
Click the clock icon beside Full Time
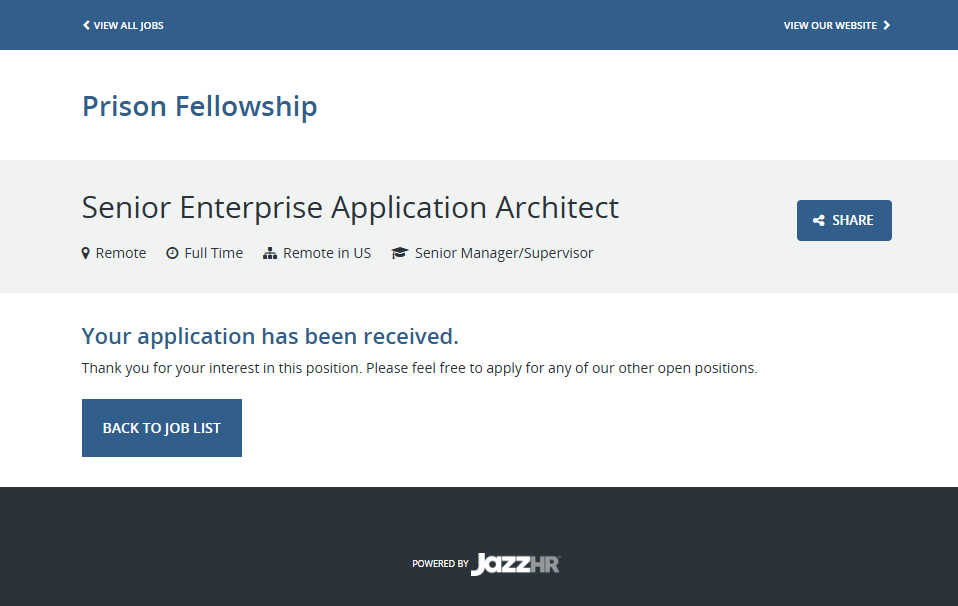tap(172, 253)
